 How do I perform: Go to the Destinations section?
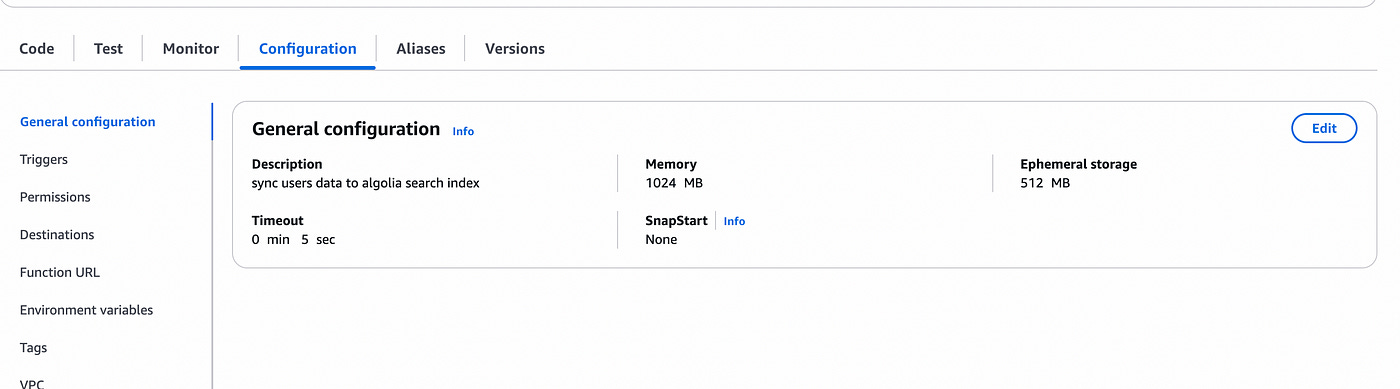(x=57, y=235)
